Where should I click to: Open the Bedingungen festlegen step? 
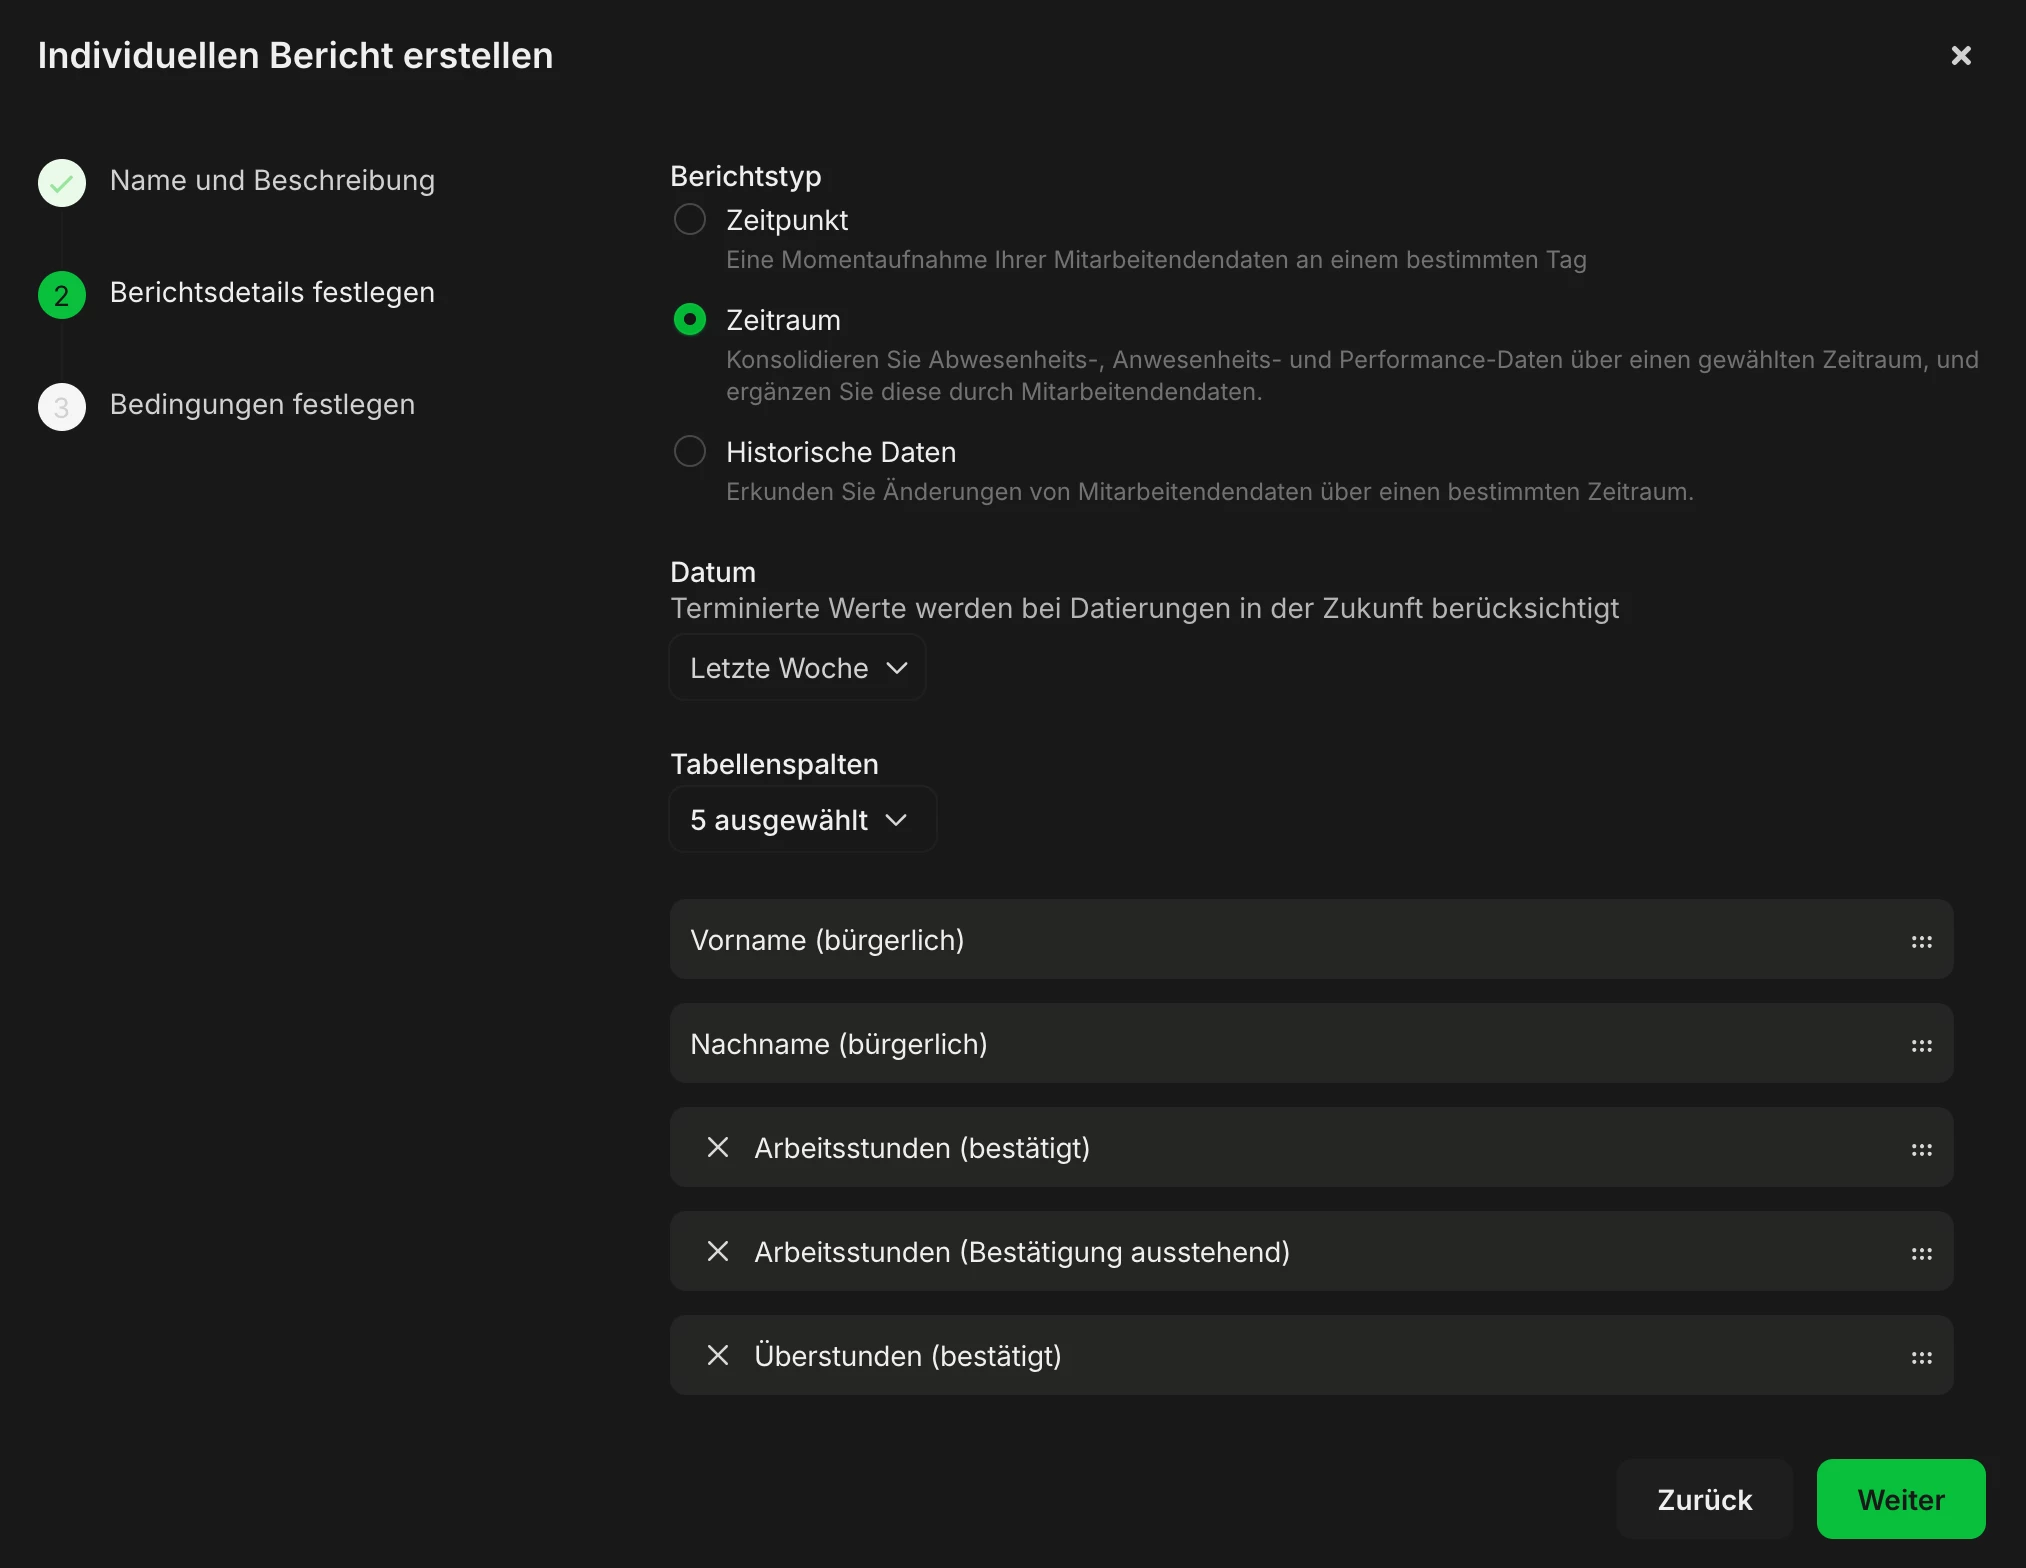[262, 405]
